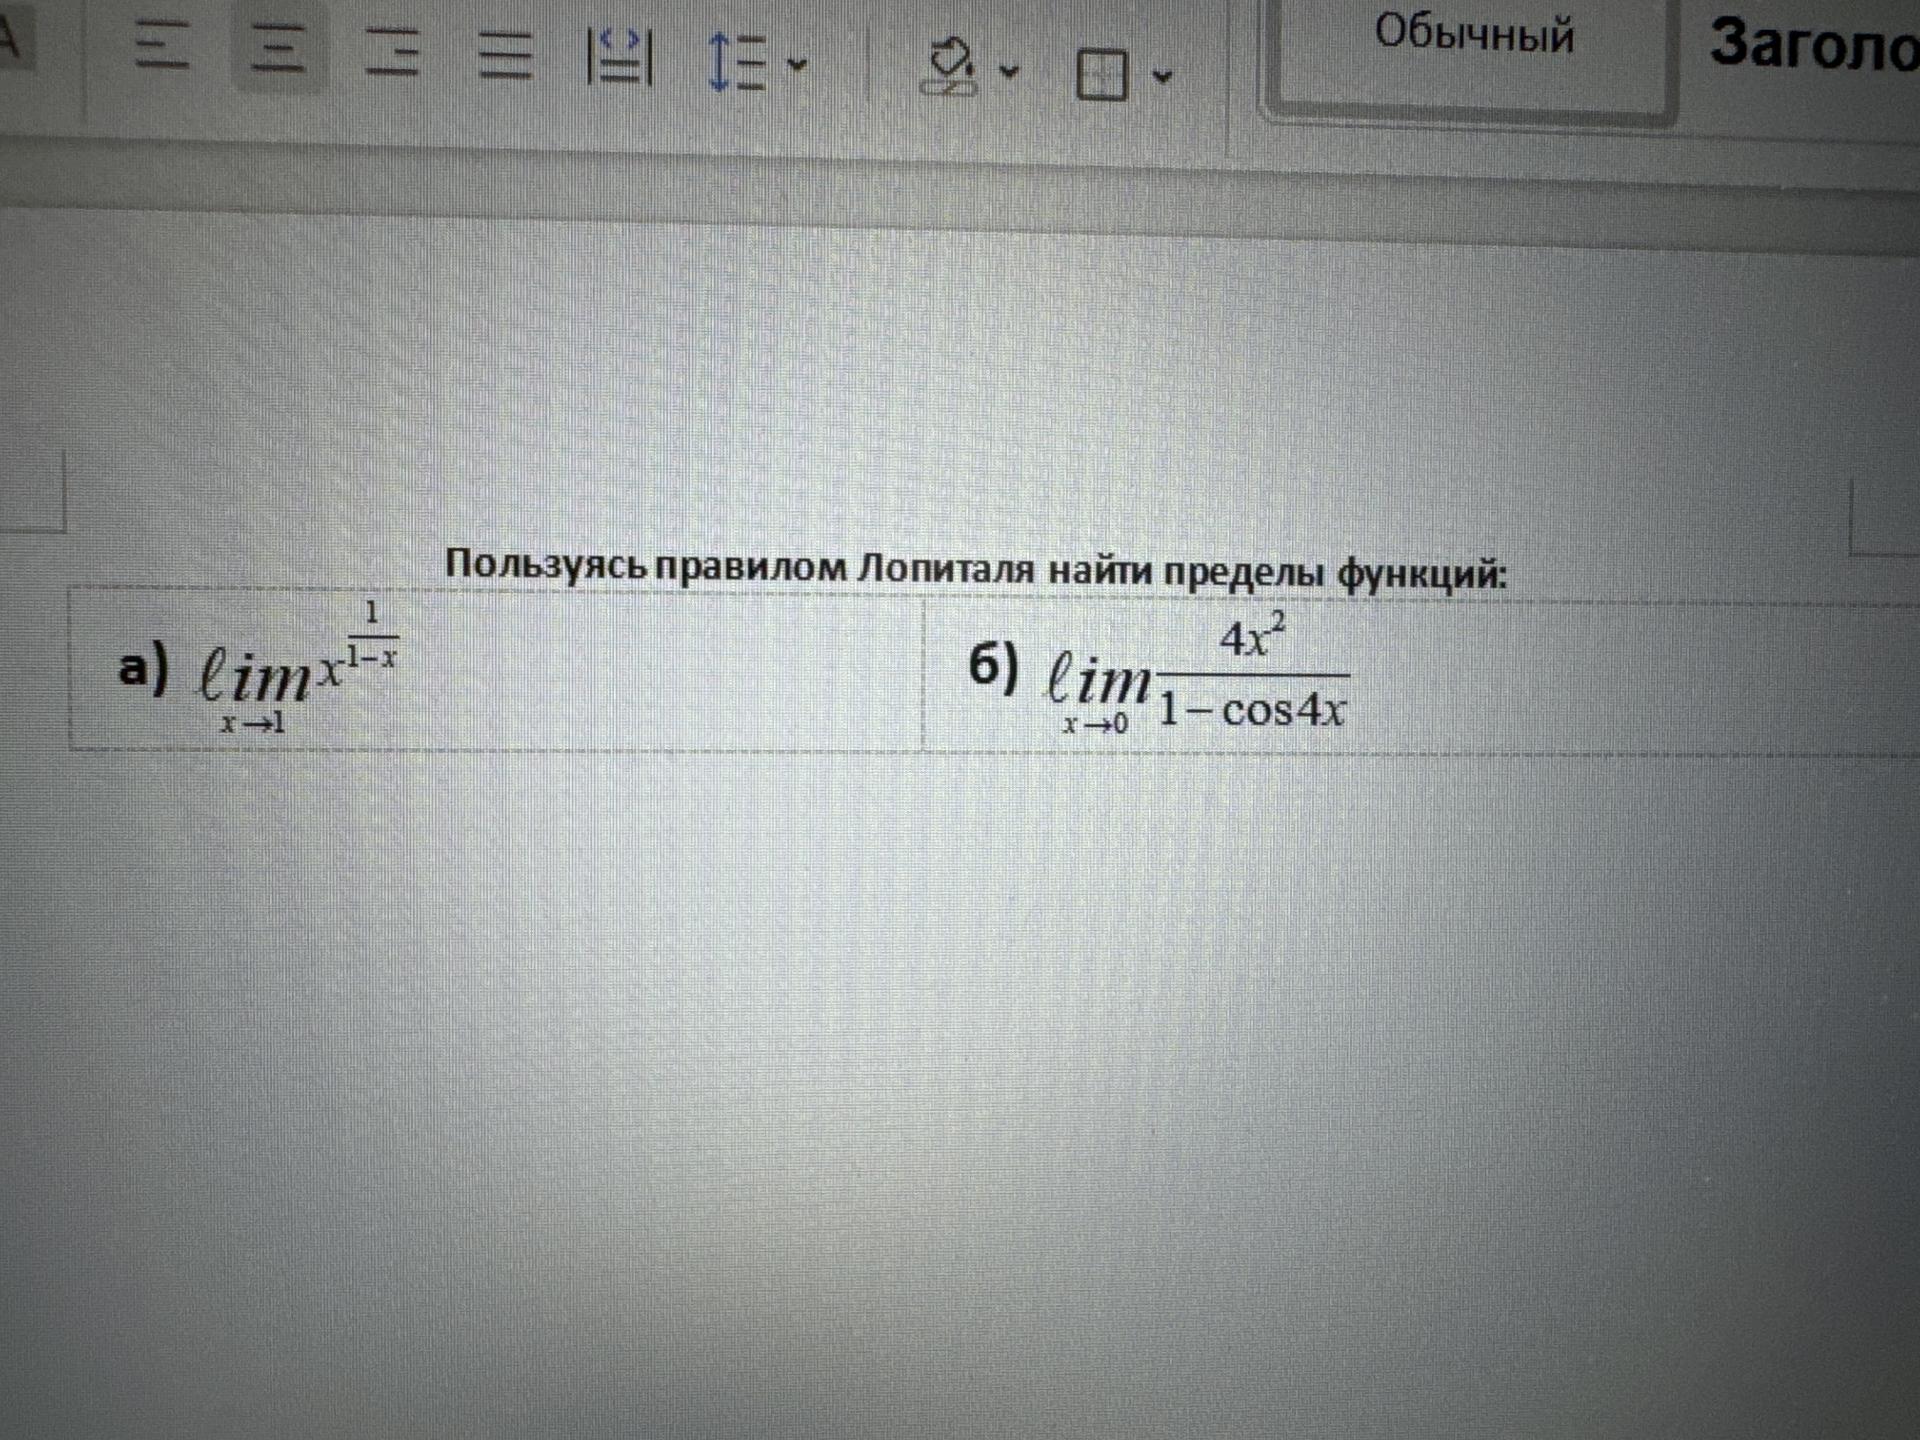
Task: Apply cell borders
Action: [1102, 74]
